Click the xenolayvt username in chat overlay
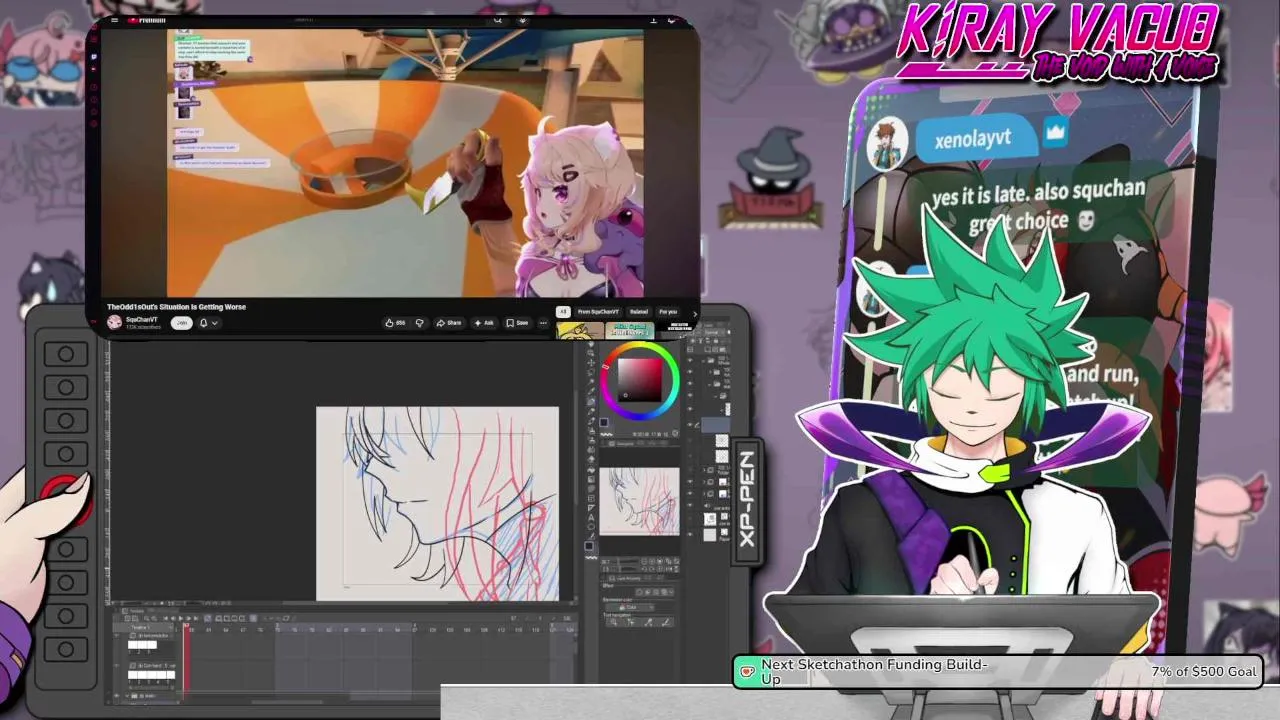 [973, 138]
